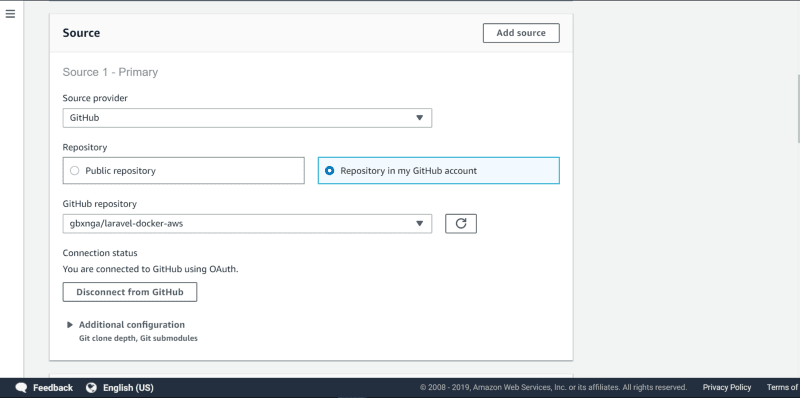This screenshot has height=398, width=800.
Task: Click the refresh repositories icon button
Action: click(461, 223)
